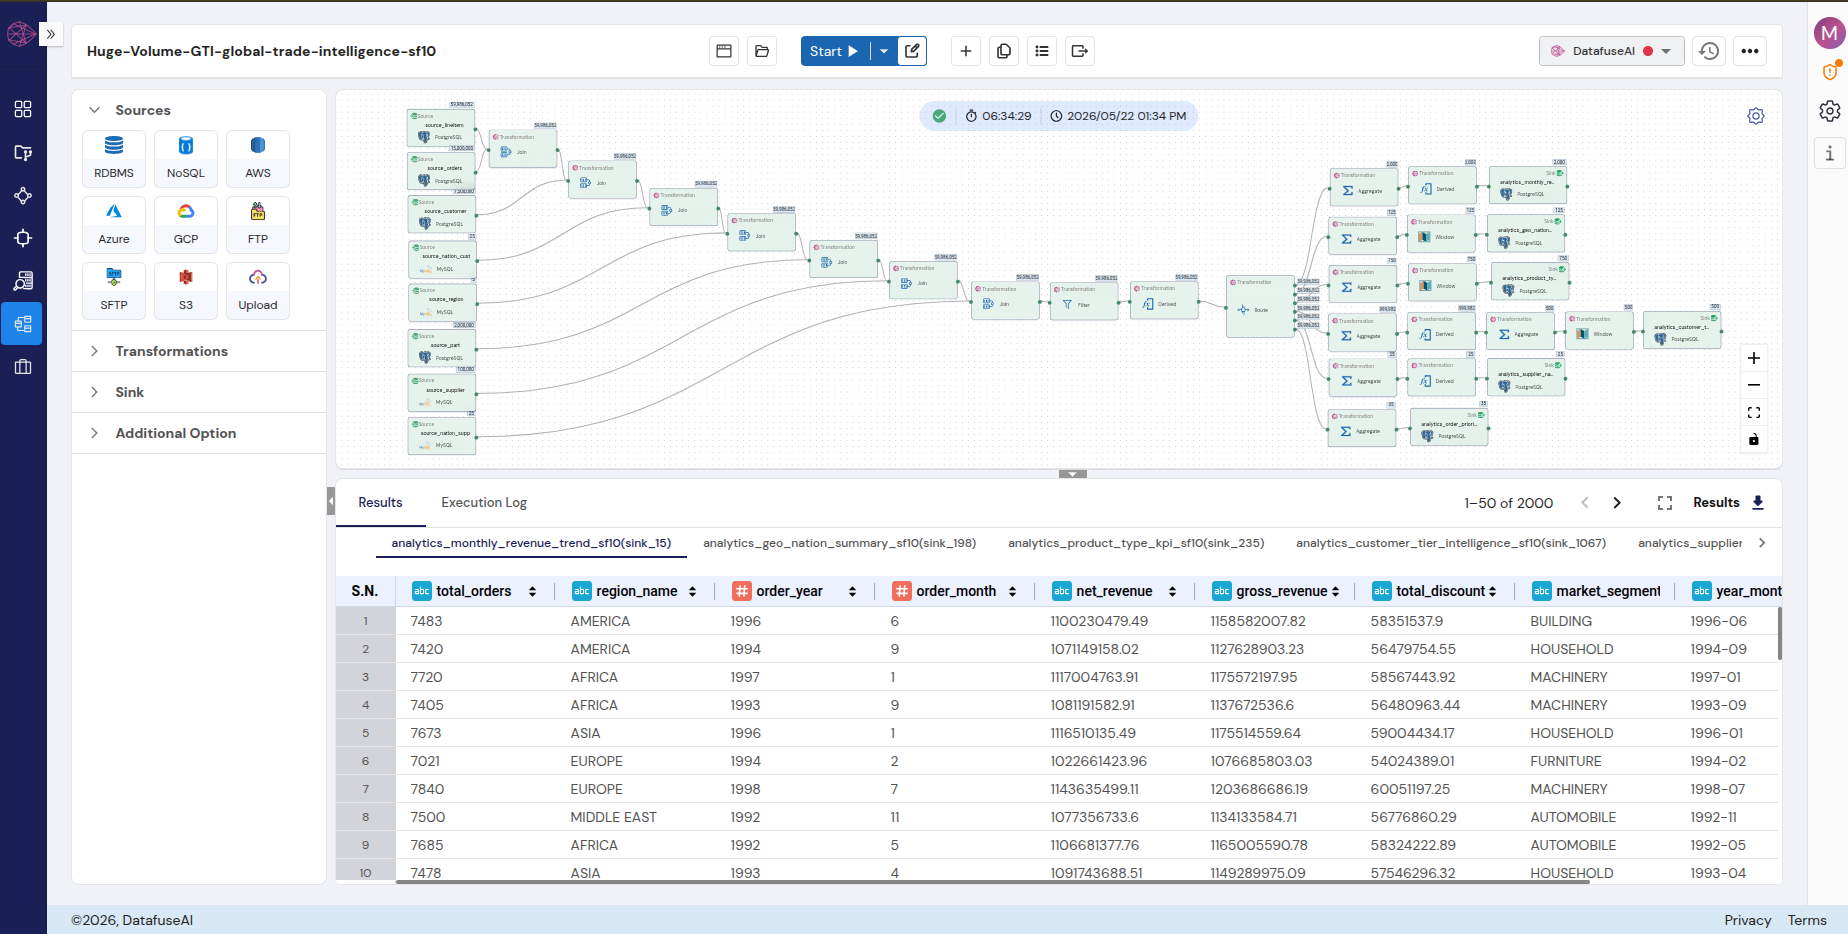Sort by region_name column
Viewport: 1848px width, 934px height.
(693, 592)
